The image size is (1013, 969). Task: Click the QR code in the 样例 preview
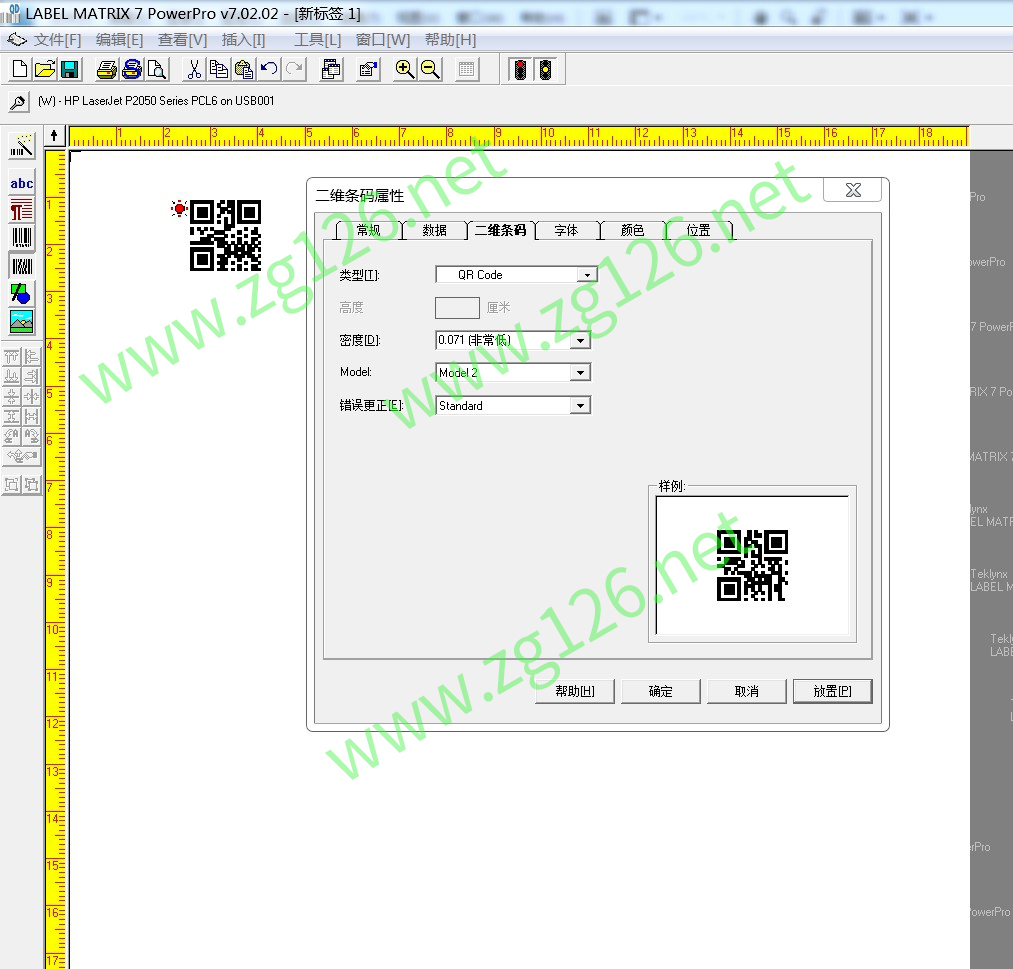752,565
